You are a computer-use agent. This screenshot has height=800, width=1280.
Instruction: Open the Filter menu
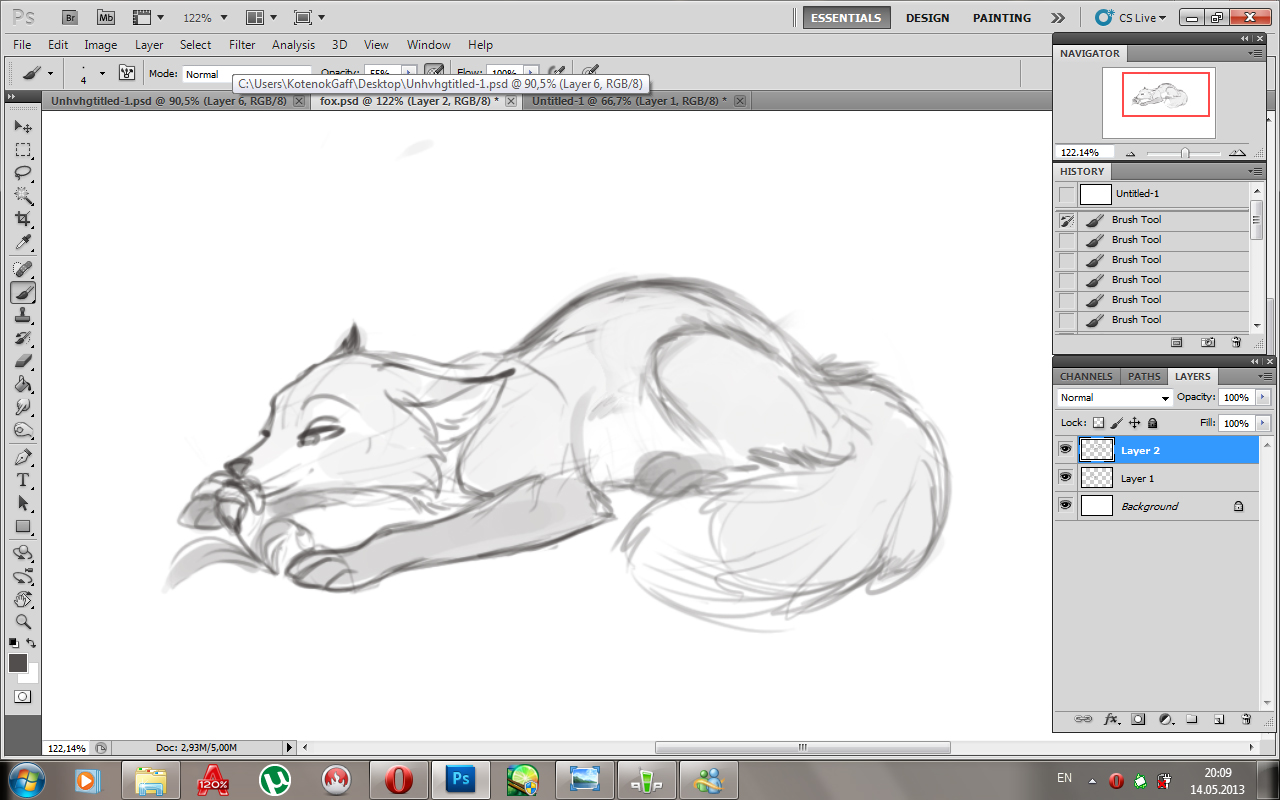(242, 45)
